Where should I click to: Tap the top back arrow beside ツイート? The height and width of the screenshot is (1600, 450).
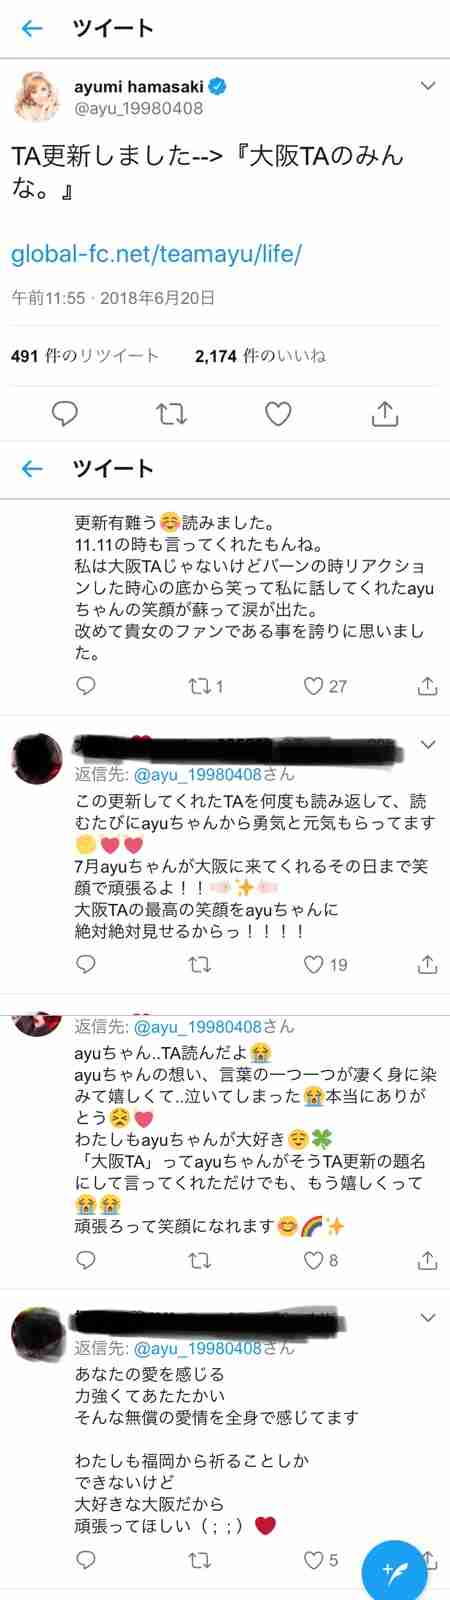tap(33, 28)
